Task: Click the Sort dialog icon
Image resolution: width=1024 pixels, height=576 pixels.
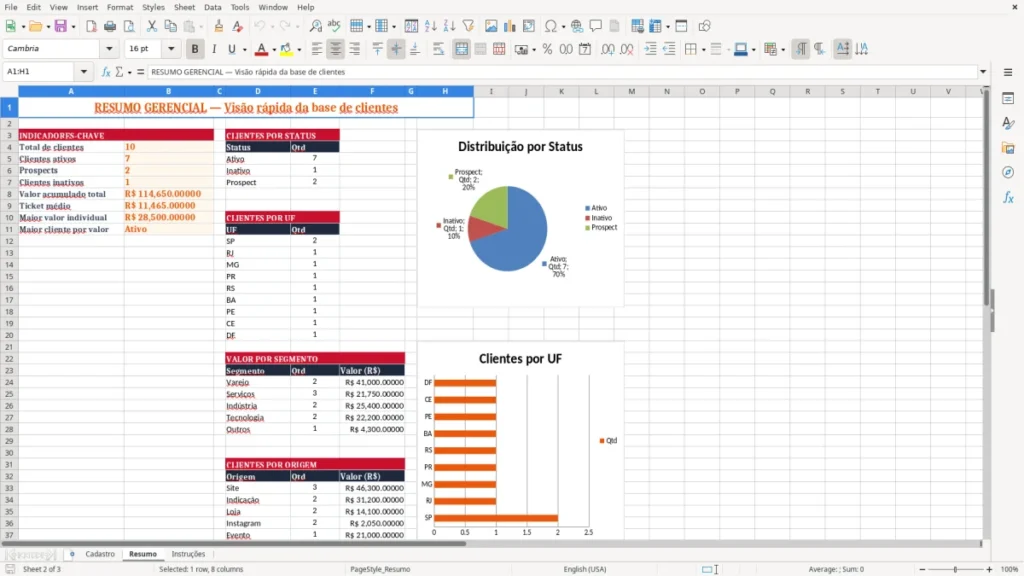Action: [411, 26]
